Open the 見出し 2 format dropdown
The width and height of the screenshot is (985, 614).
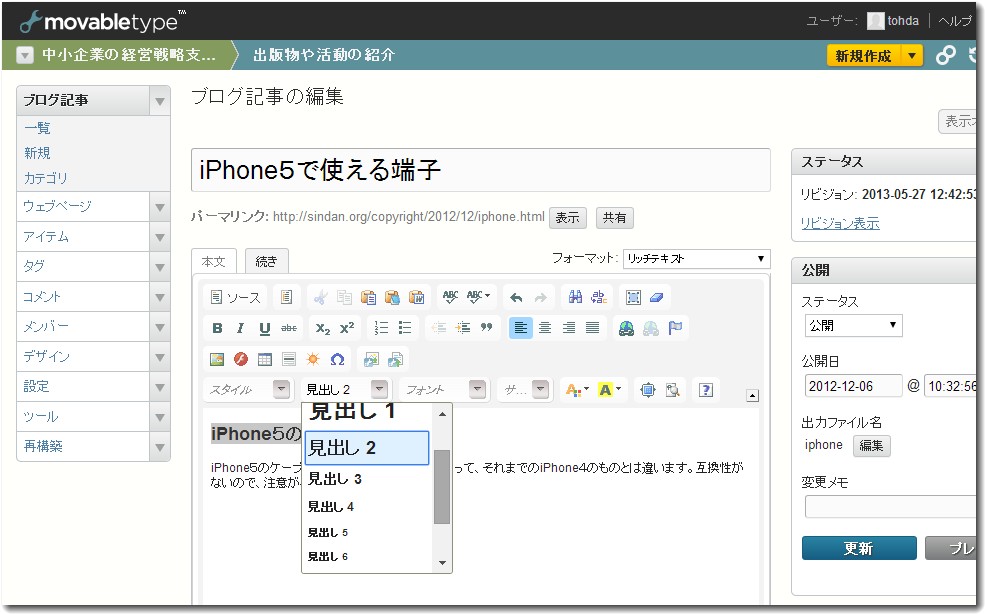click(345, 390)
